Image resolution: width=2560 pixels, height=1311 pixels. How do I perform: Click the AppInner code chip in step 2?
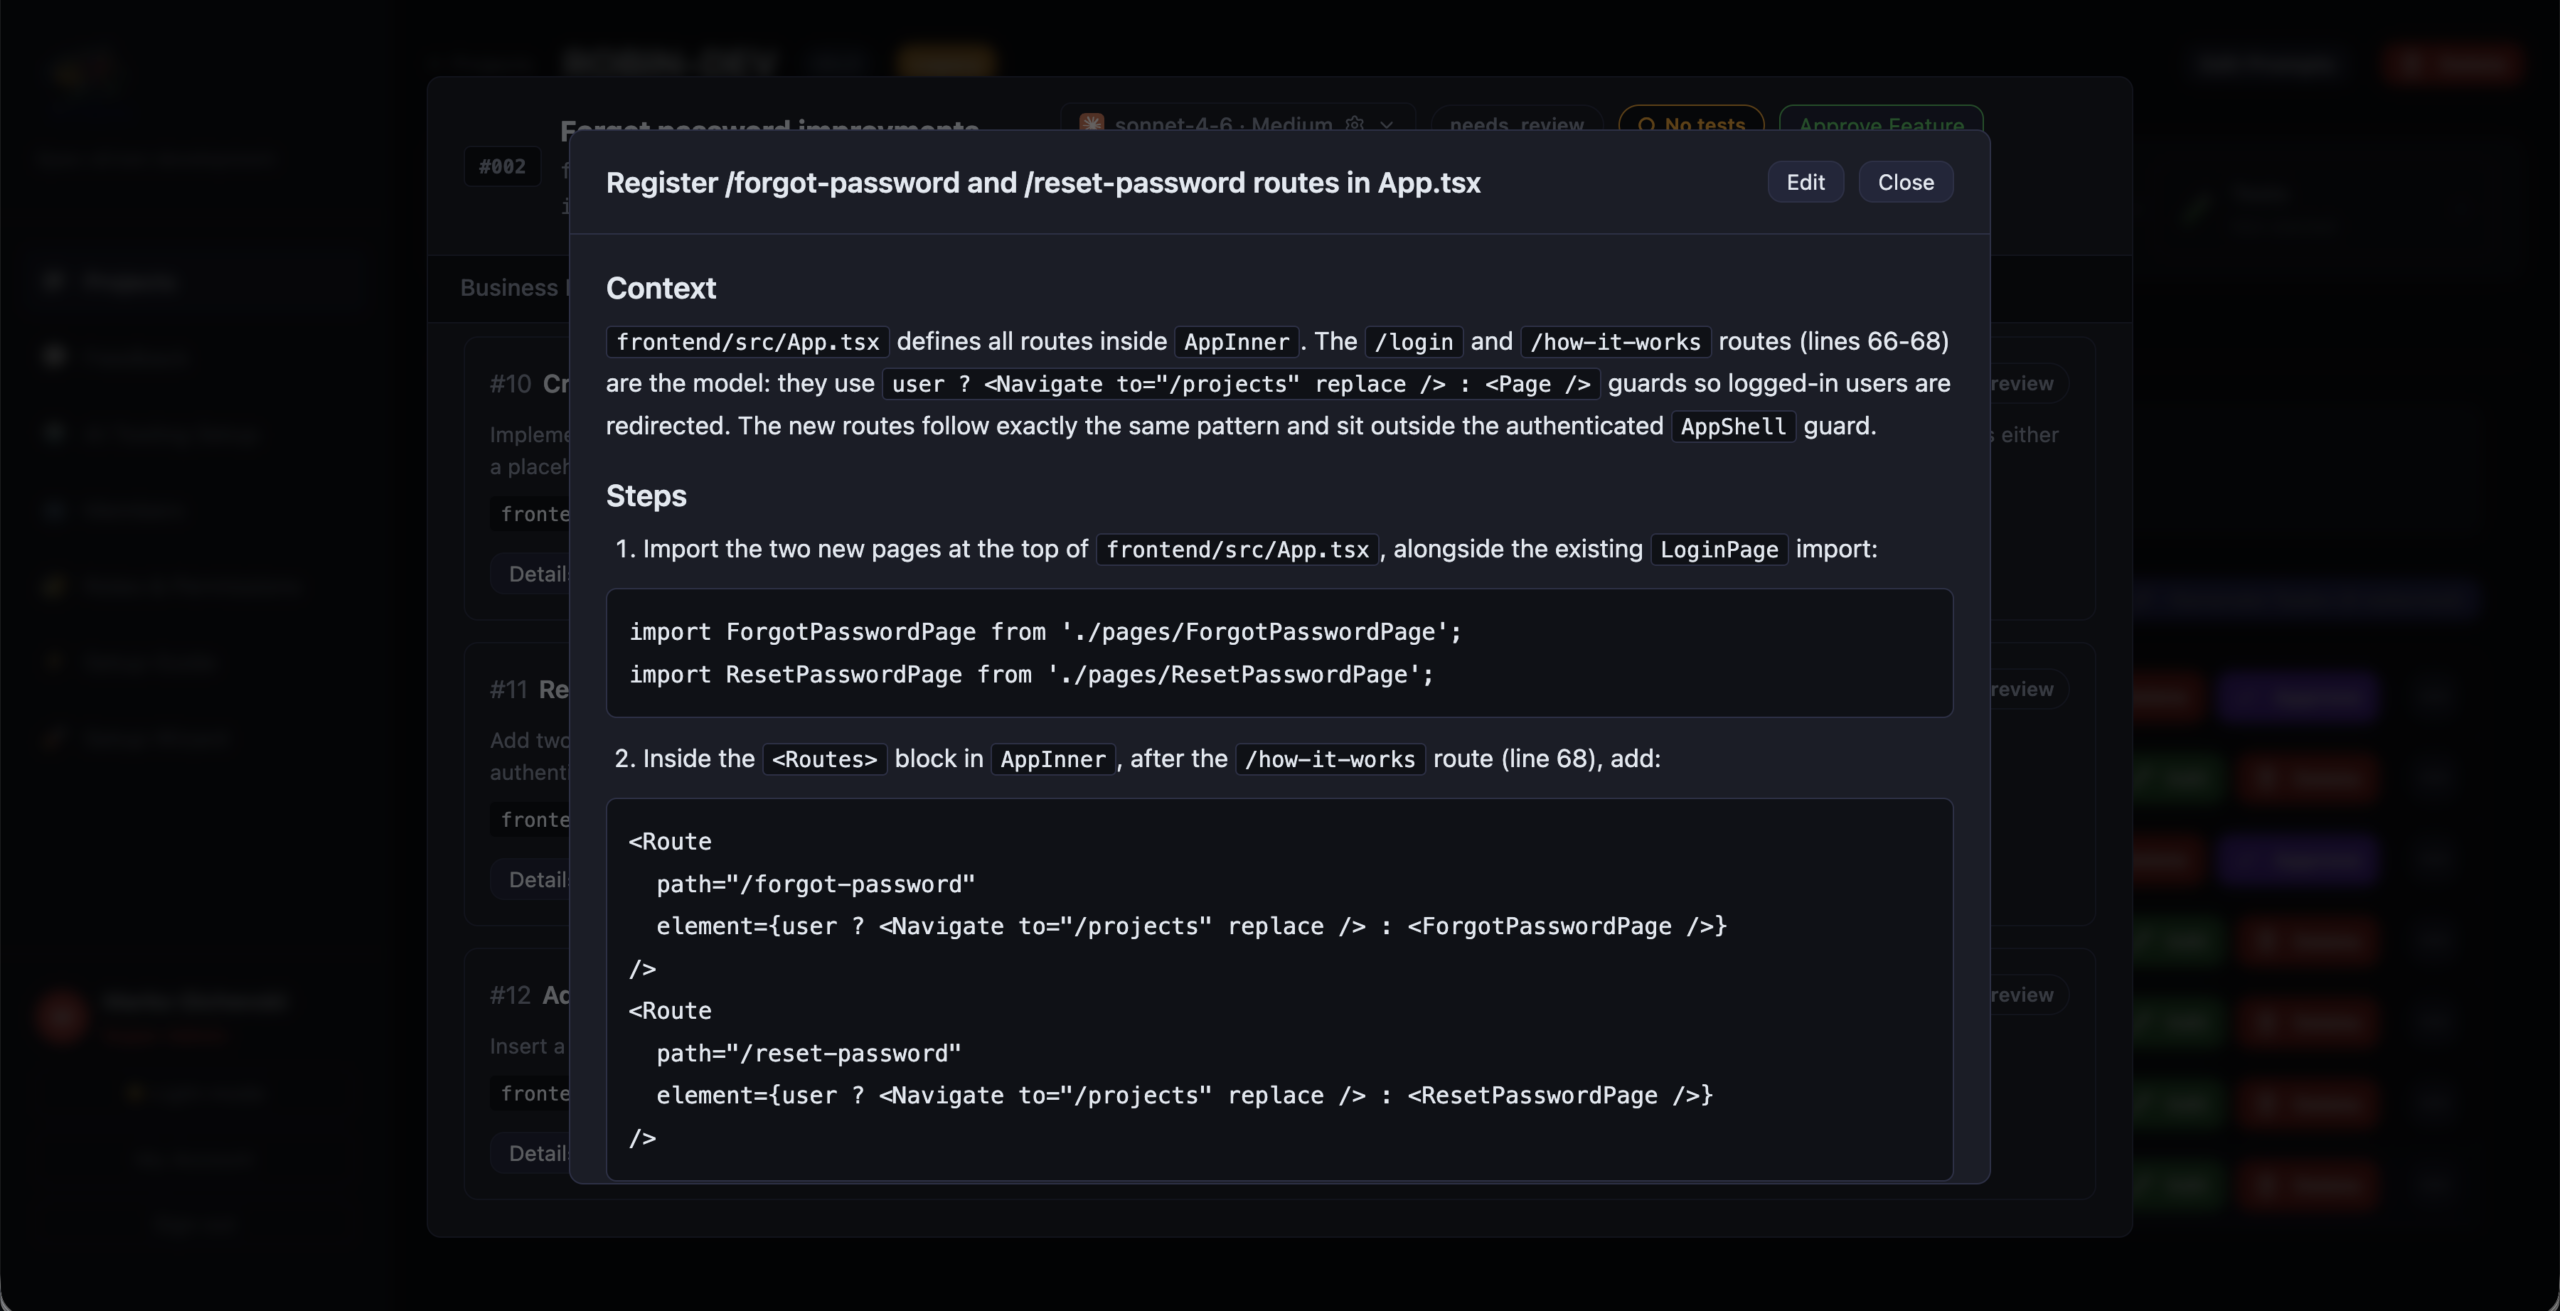pos(1053,759)
